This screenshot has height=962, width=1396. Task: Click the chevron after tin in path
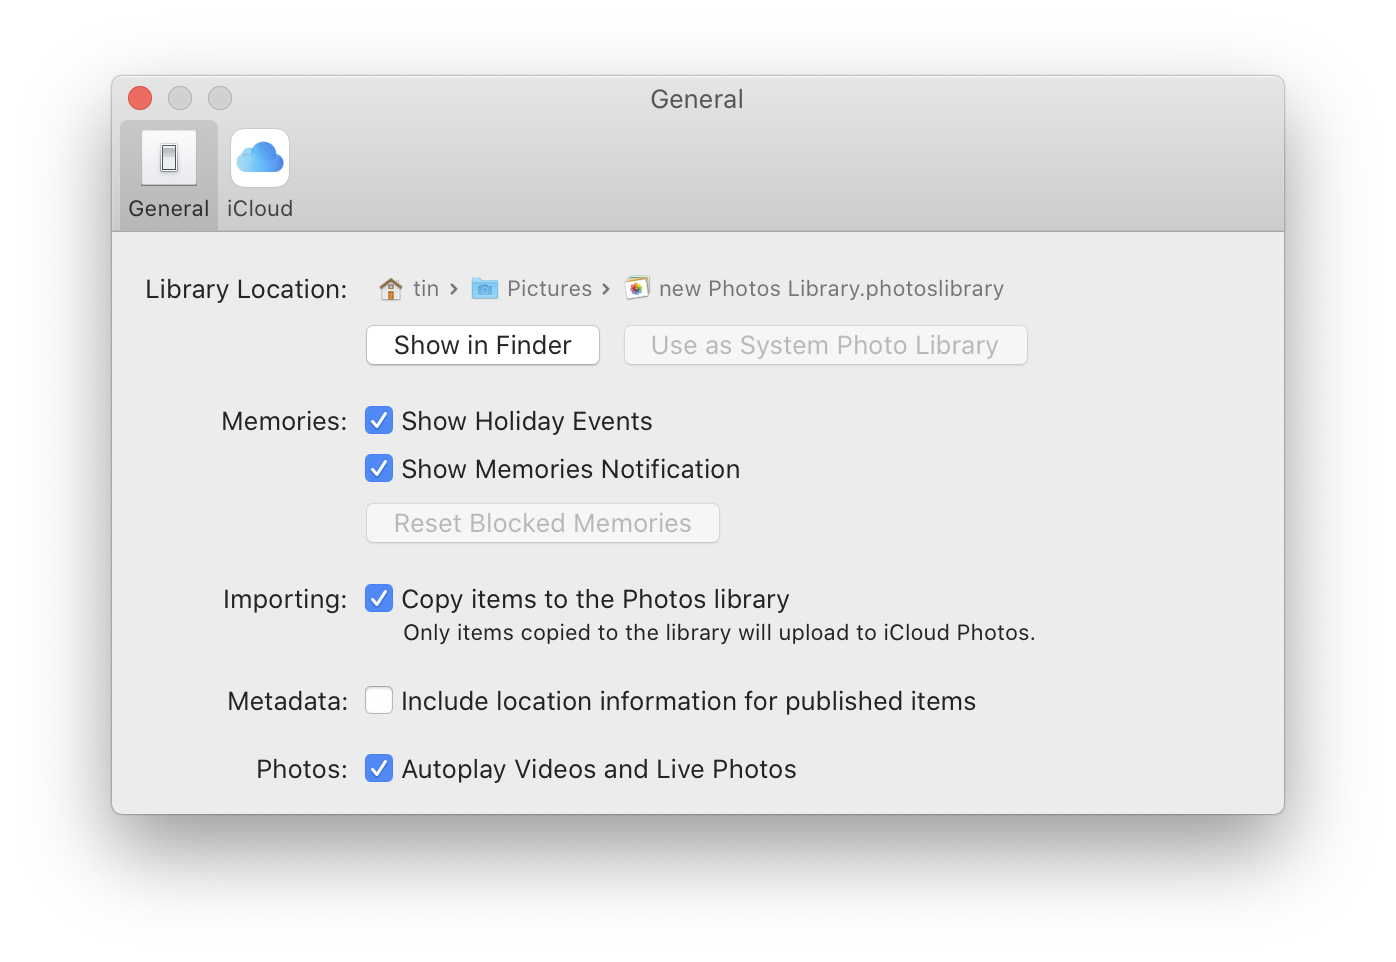click(454, 289)
